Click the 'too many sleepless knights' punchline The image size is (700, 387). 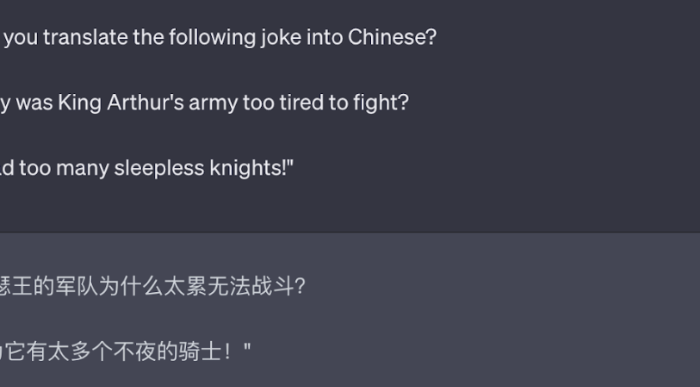[147, 169]
